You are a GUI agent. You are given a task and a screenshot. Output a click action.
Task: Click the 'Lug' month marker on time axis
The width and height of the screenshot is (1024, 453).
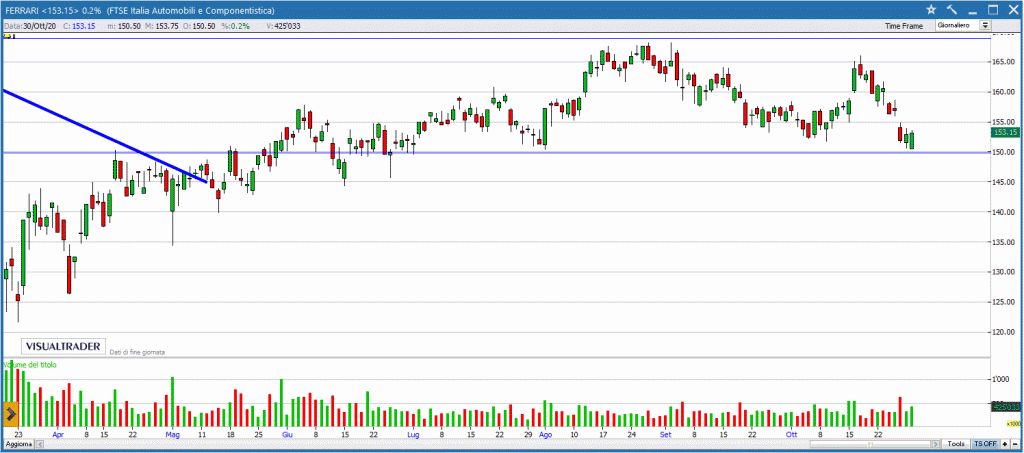click(x=413, y=434)
